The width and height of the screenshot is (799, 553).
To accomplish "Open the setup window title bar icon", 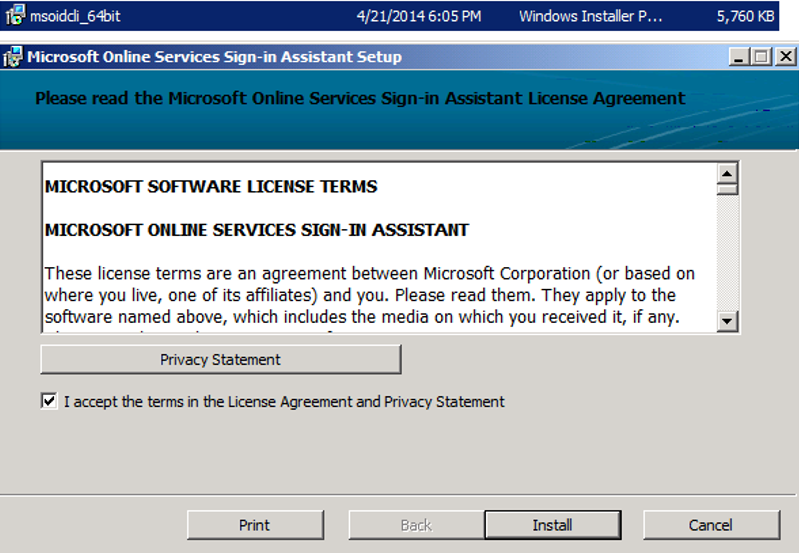I will pyautogui.click(x=14, y=57).
